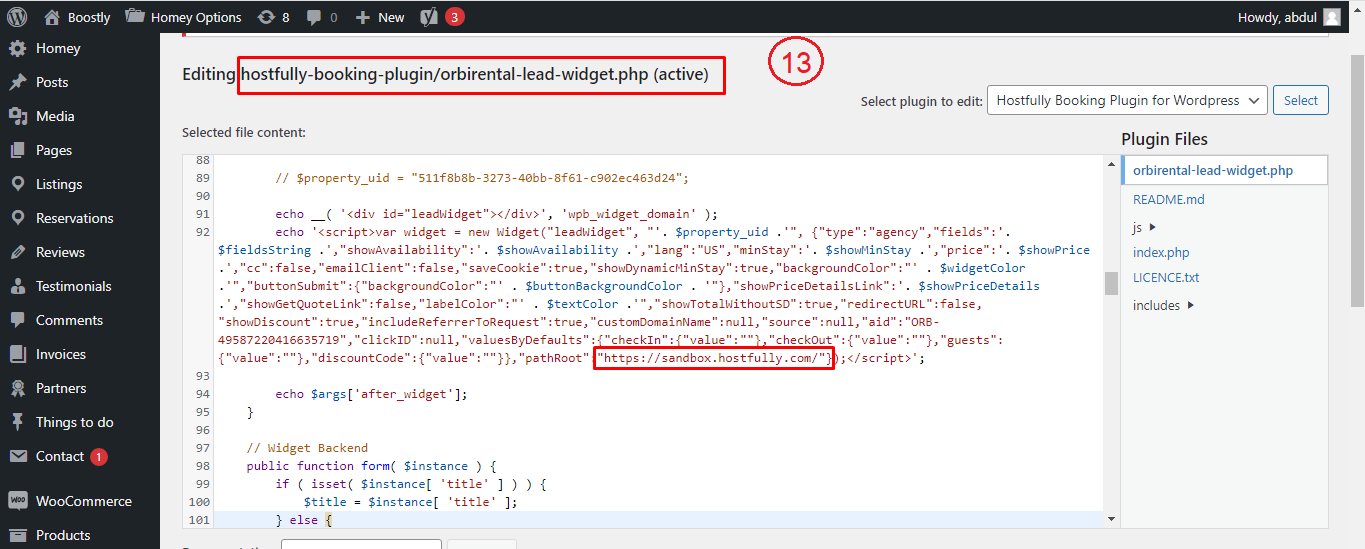Click the Pages icon in sidebar
This screenshot has width=1365, height=549.
pos(17,150)
